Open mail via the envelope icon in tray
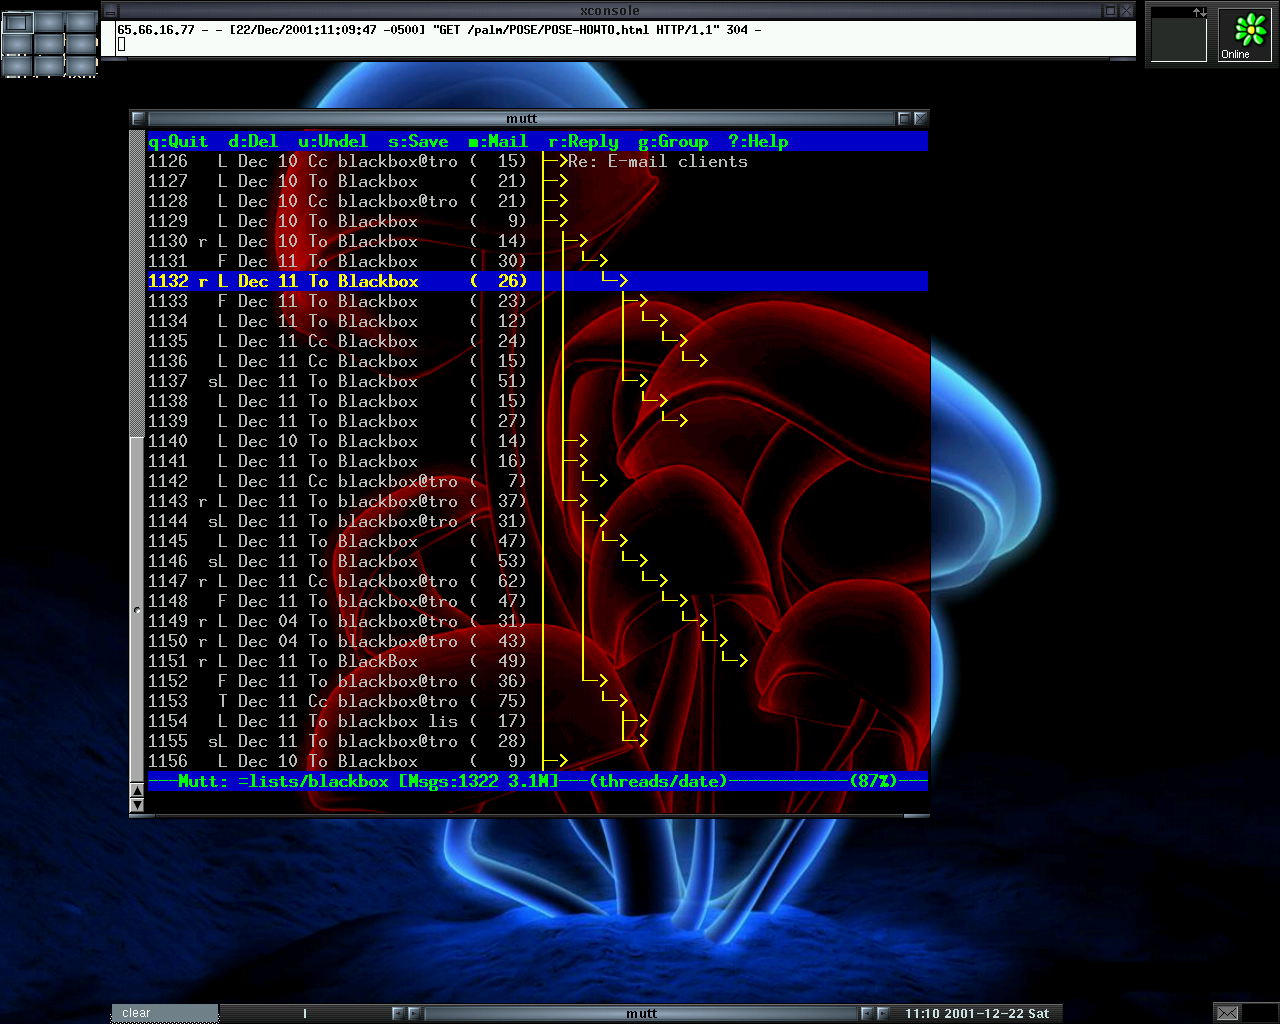Screen dimensions: 1280x1024 (x=1228, y=1012)
